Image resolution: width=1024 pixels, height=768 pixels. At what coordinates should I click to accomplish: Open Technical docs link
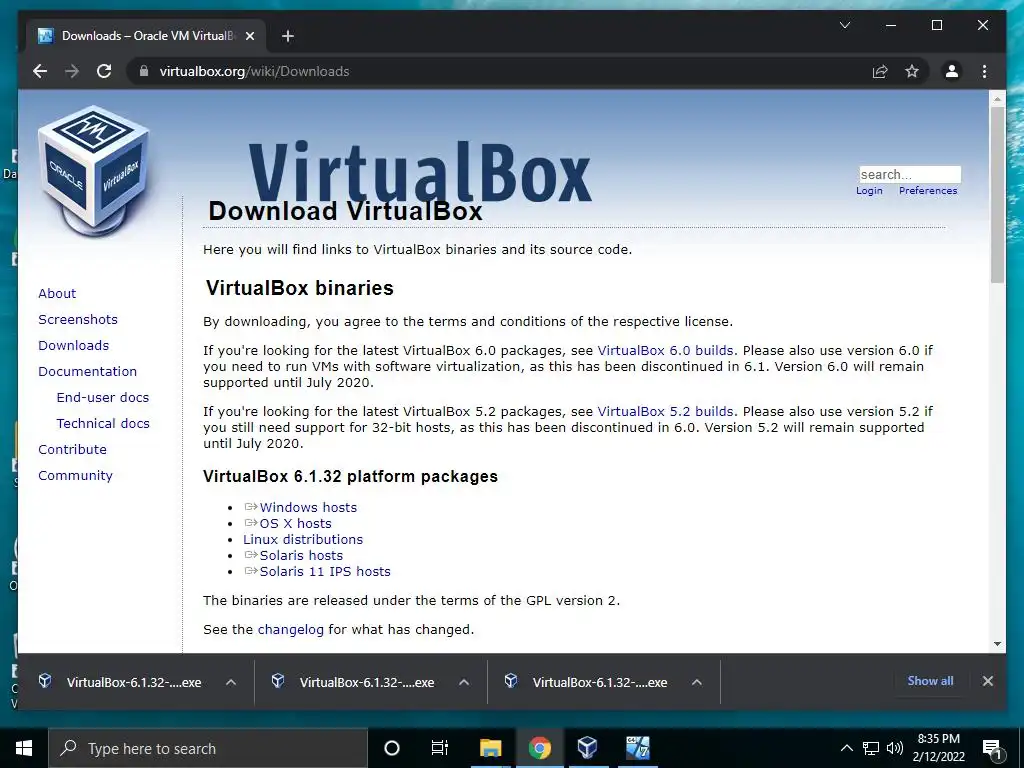coord(103,424)
